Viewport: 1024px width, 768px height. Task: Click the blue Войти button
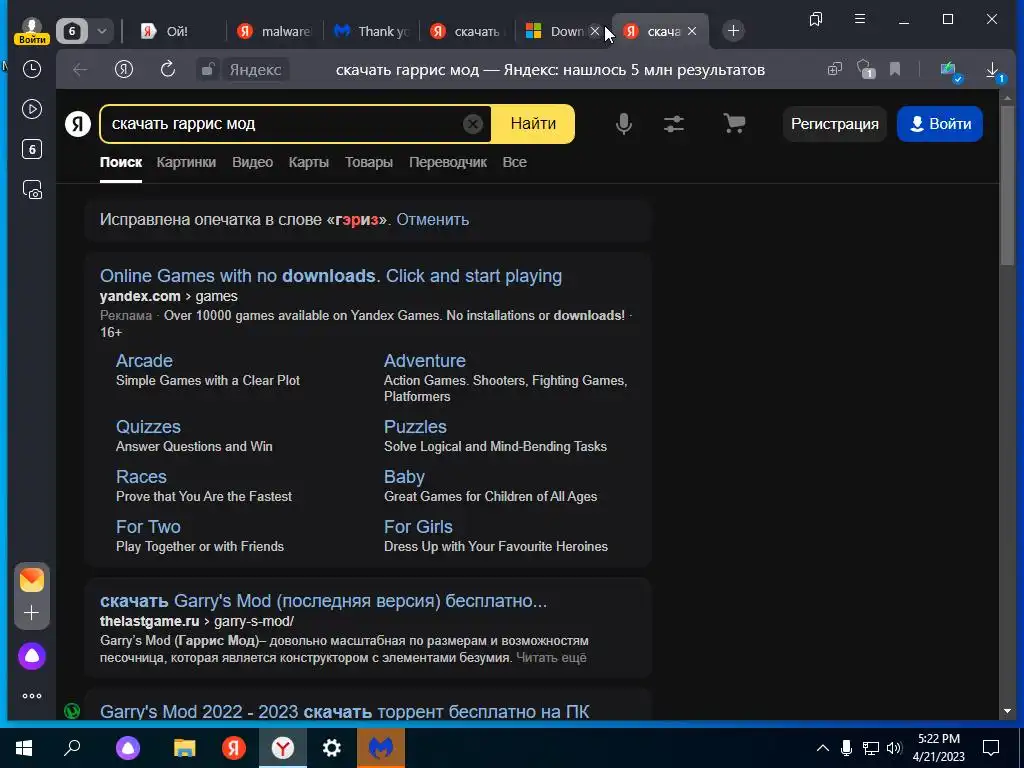[940, 123]
